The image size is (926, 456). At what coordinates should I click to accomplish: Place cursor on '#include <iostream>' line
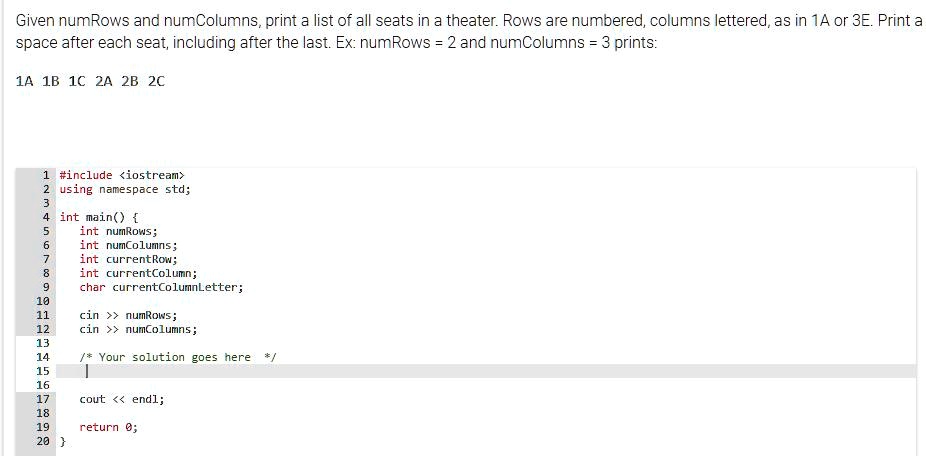[x=122, y=175]
